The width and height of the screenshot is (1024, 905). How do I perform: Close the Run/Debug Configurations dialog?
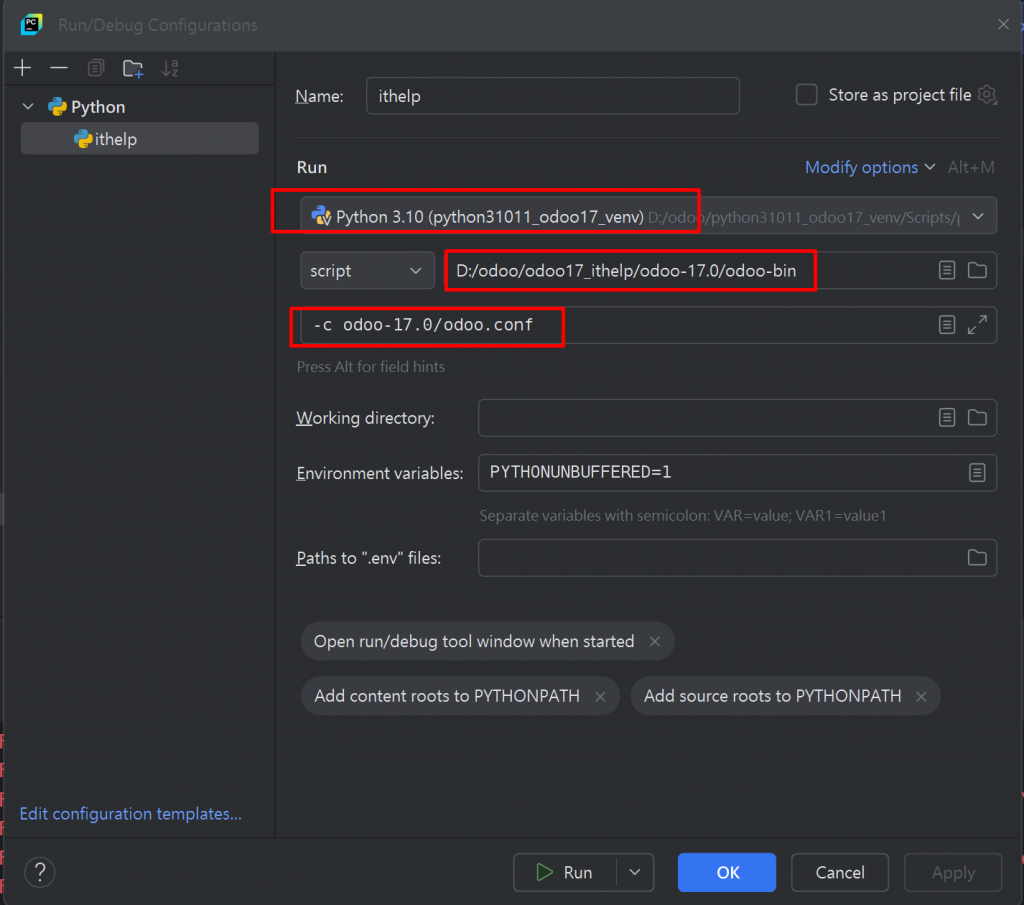coord(1003,25)
